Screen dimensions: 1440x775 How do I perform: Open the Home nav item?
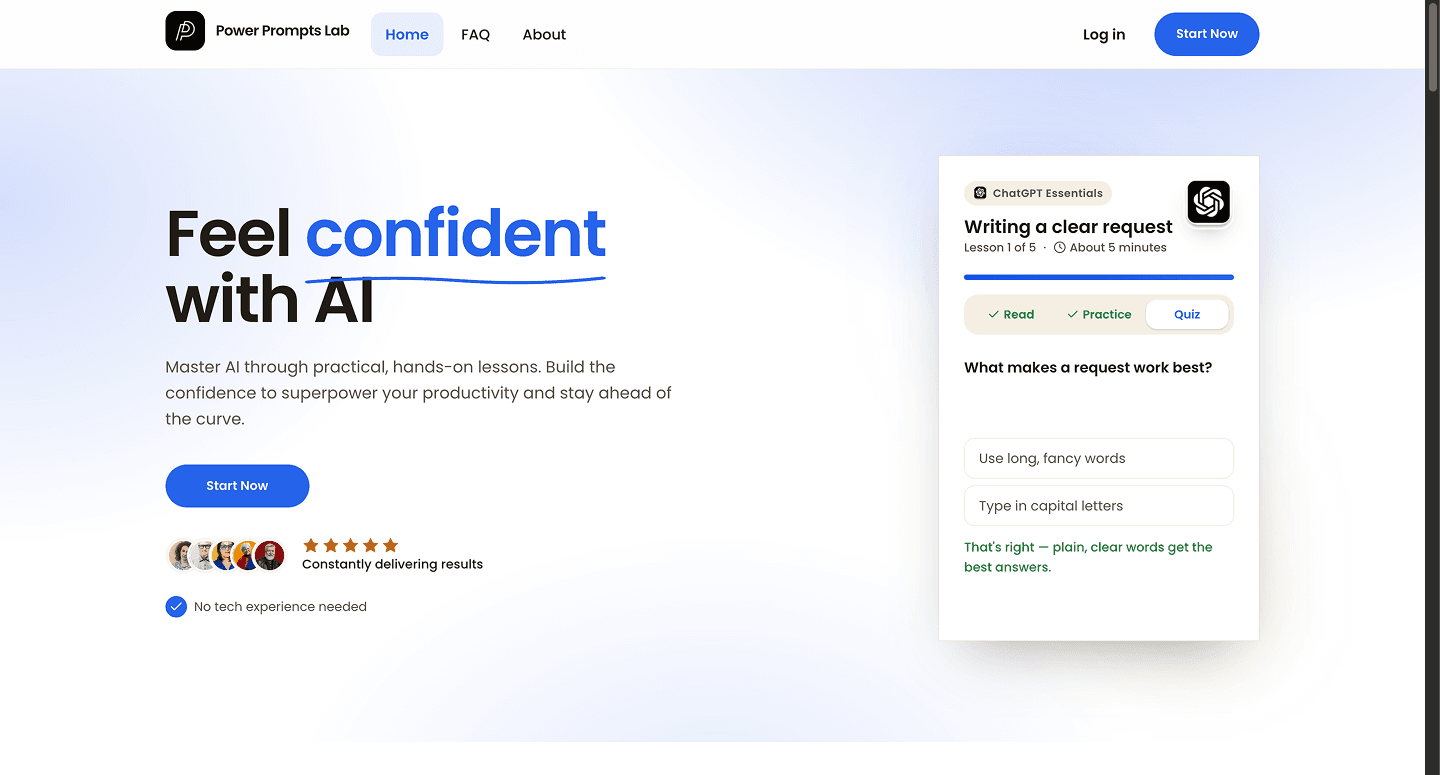tap(407, 34)
